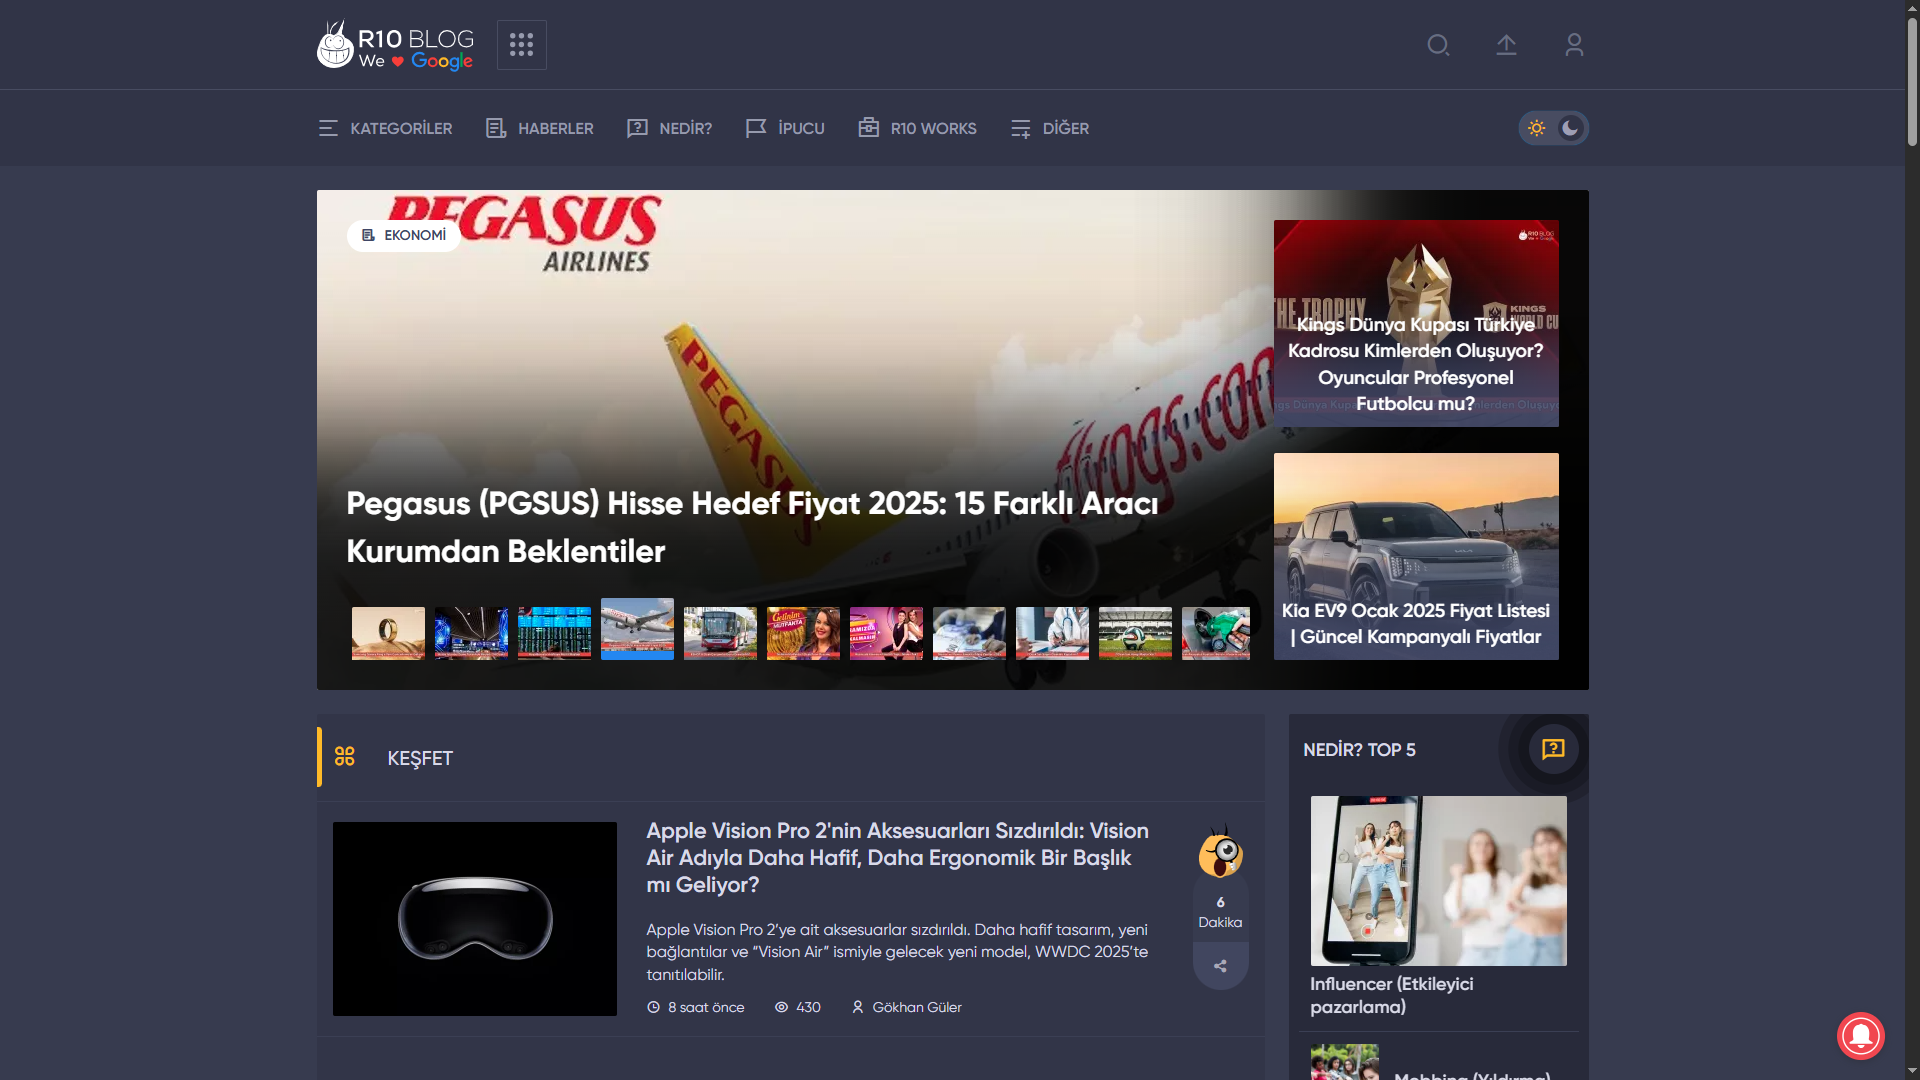Open the R10 Blog home logo
This screenshot has height=1080, width=1920.
395,45
